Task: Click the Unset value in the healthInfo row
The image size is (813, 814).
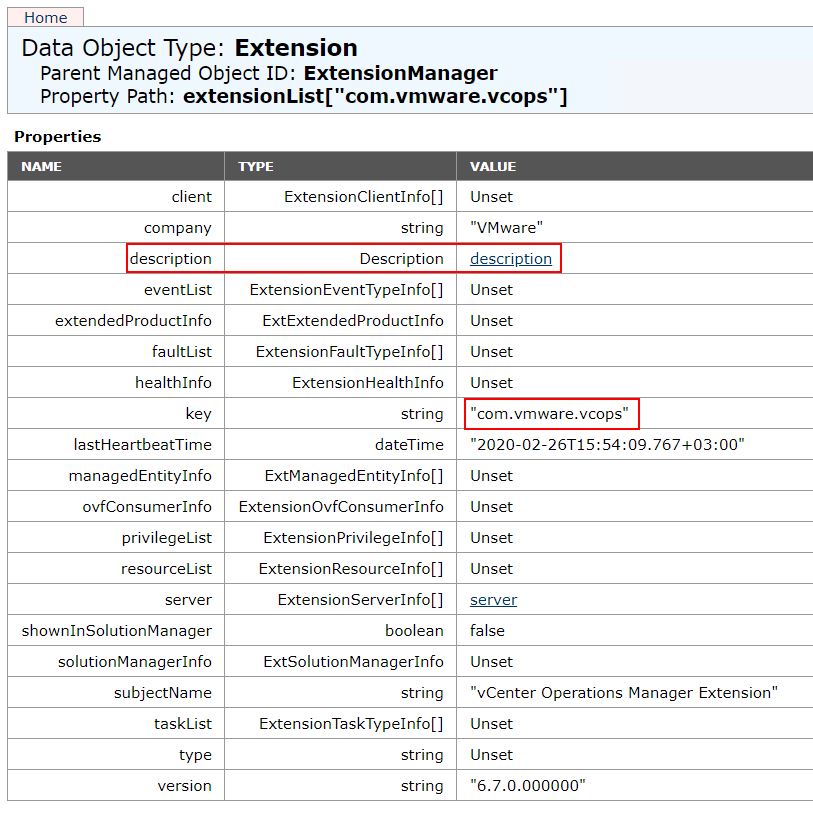Action: coord(491,383)
